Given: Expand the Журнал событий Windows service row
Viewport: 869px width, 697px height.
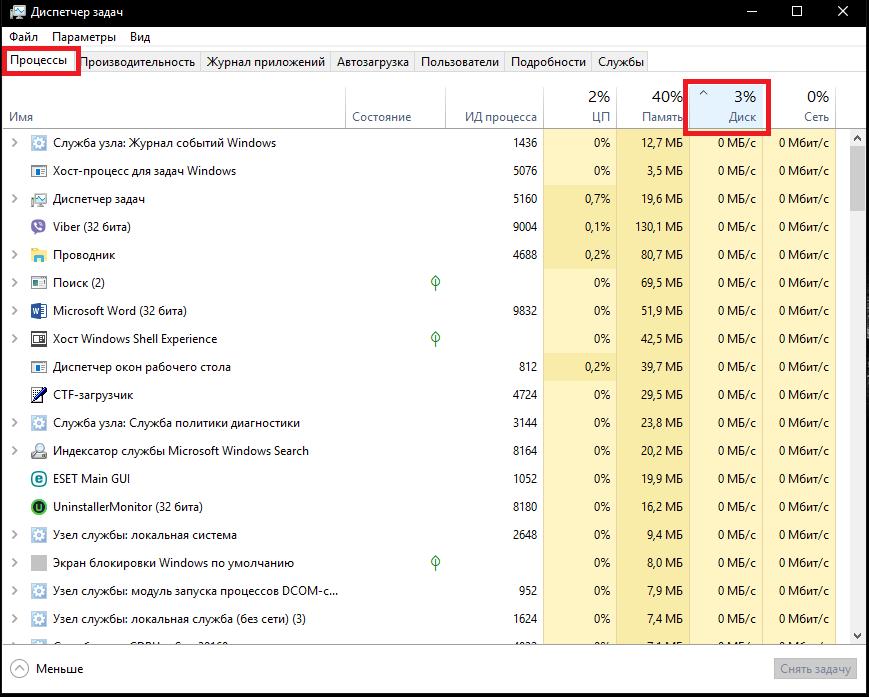Looking at the screenshot, I should click(14, 143).
